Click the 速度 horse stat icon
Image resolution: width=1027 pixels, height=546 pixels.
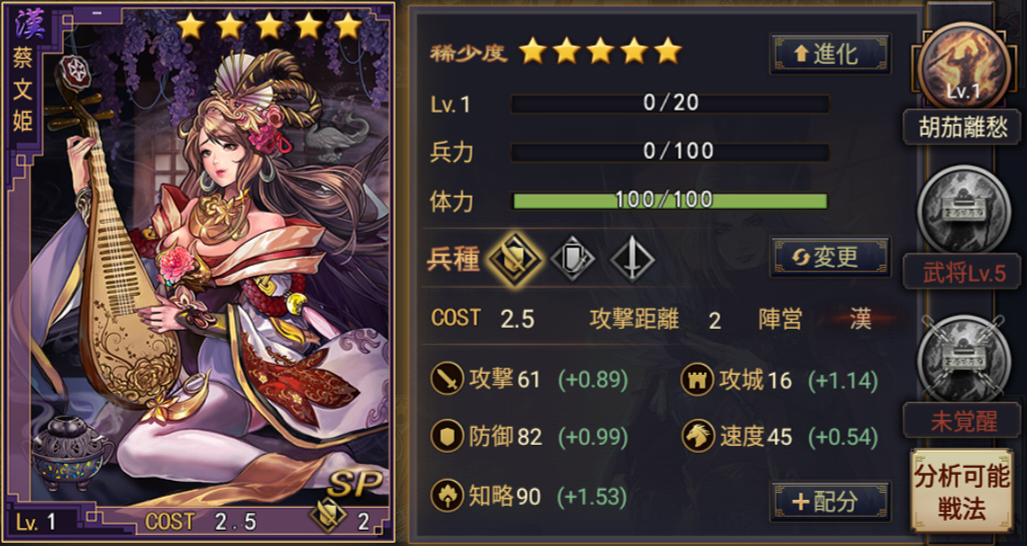point(697,437)
